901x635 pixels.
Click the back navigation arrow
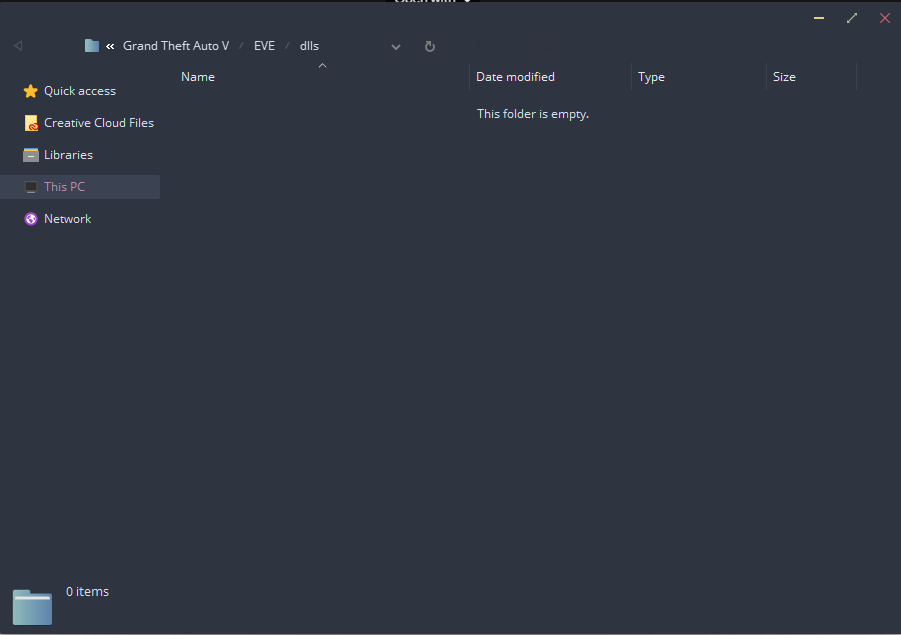click(x=18, y=45)
